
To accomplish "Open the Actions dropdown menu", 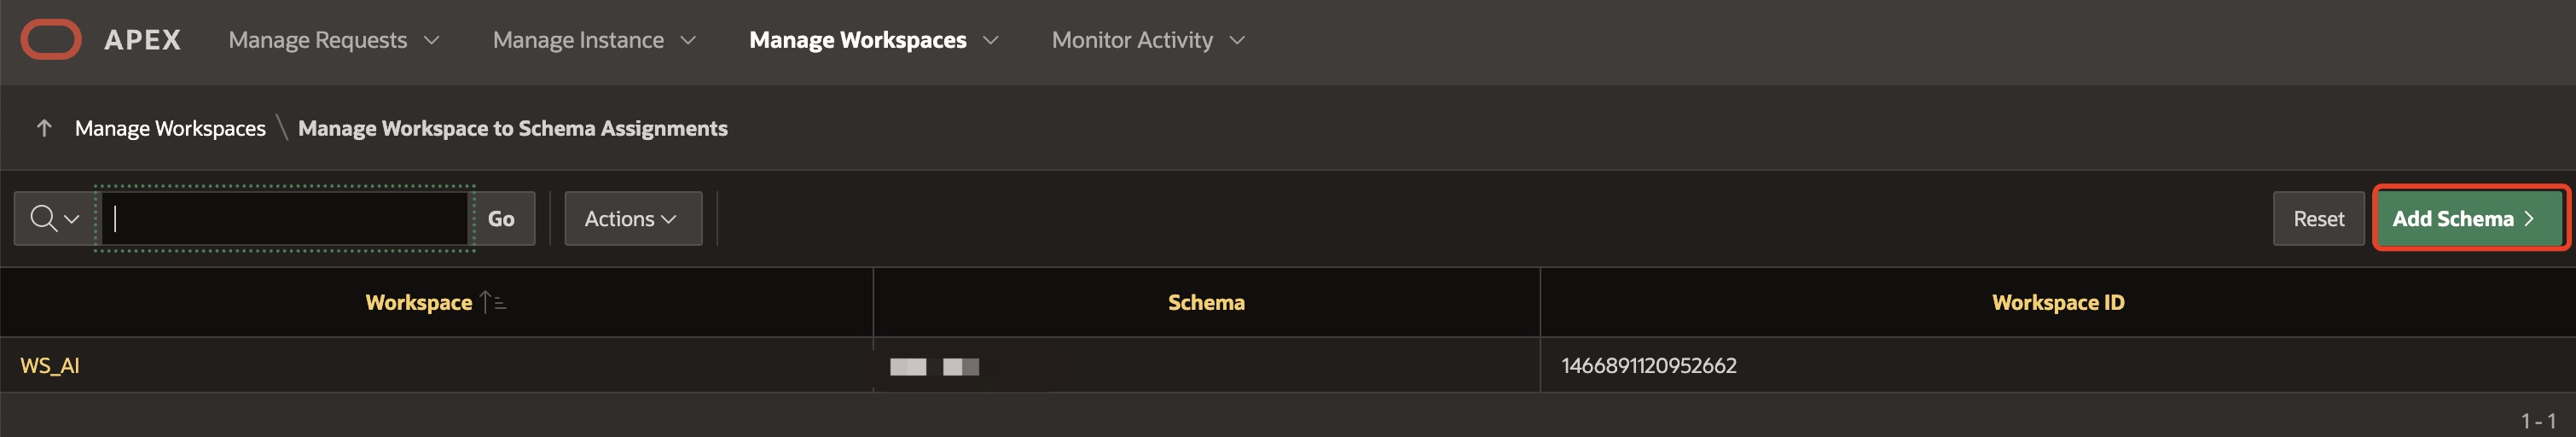I will point(632,218).
